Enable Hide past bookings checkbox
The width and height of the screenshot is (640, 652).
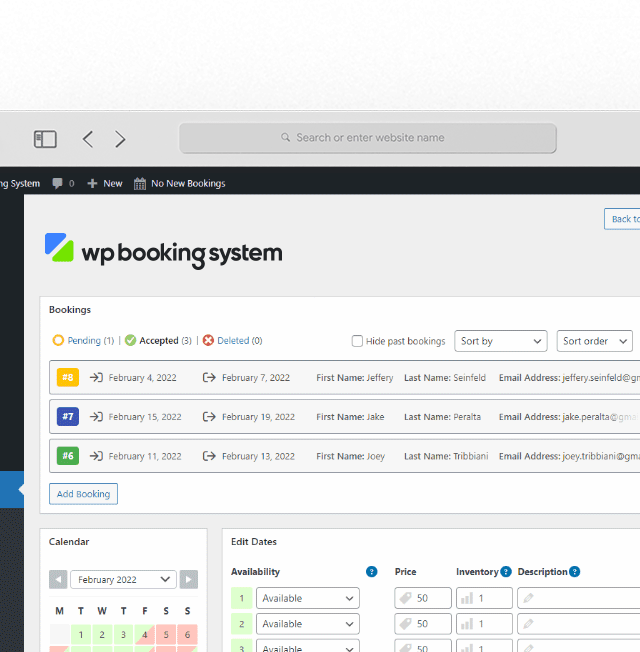tap(357, 341)
